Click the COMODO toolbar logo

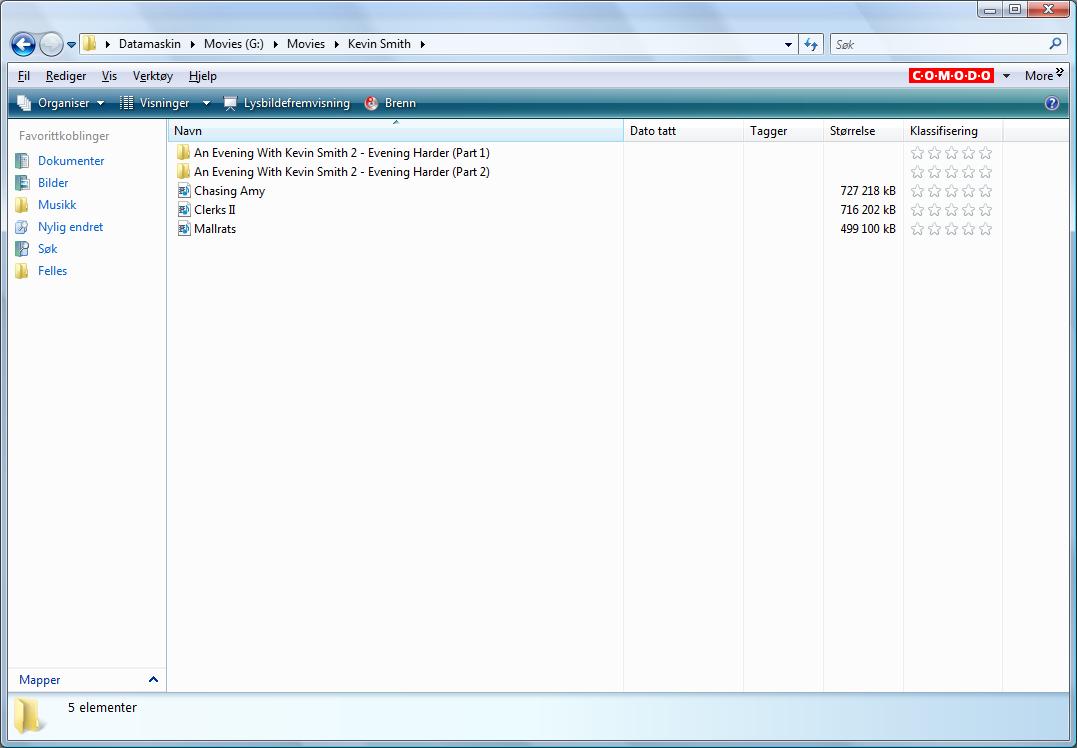pos(951,76)
